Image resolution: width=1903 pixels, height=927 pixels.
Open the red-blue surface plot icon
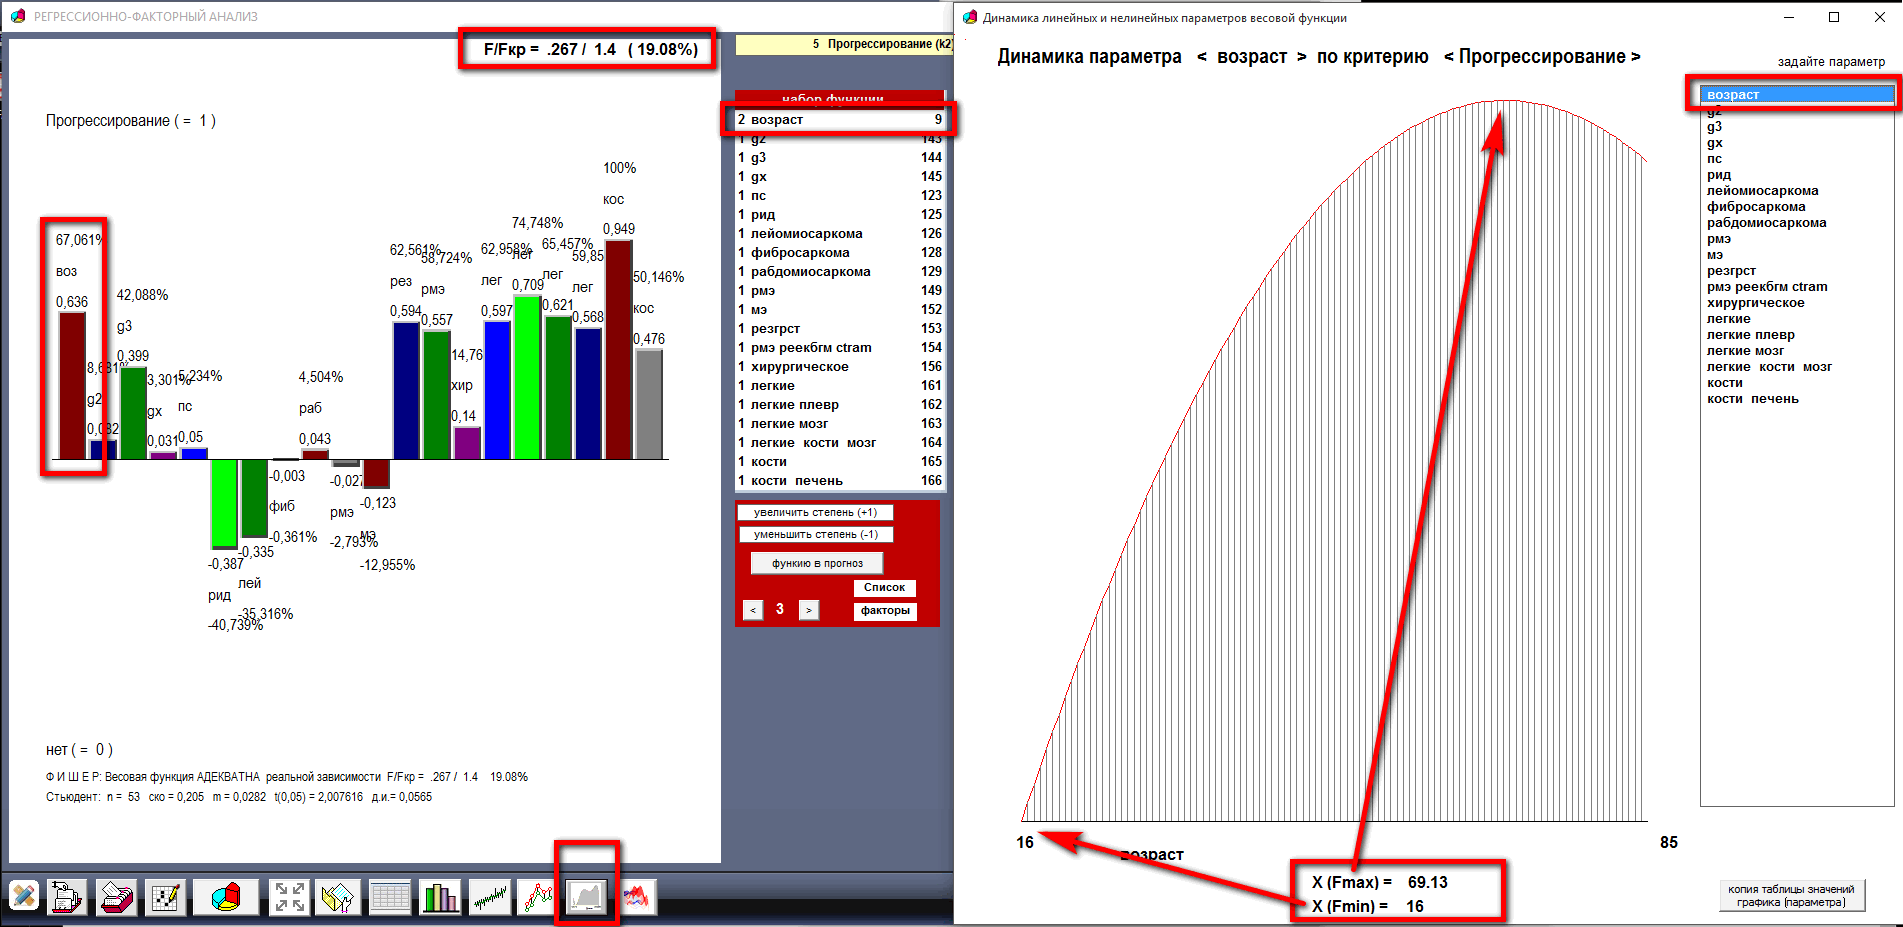click(636, 897)
